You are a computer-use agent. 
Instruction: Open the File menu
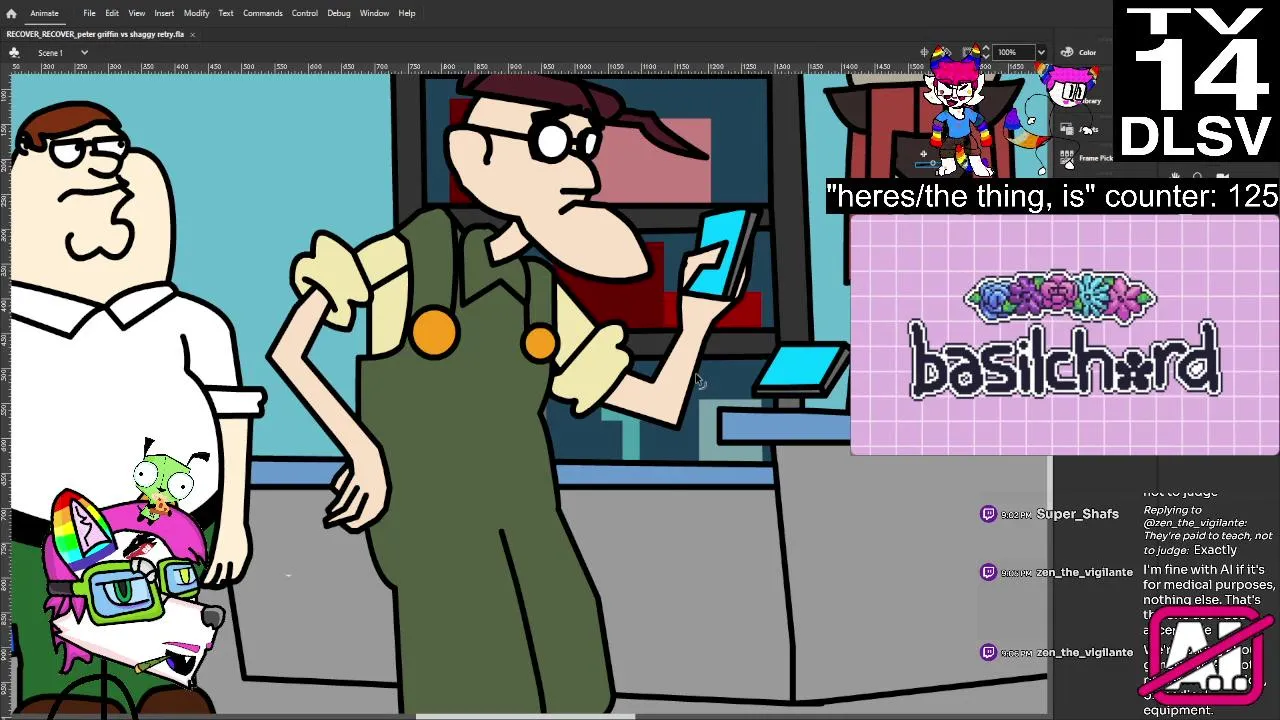click(89, 13)
